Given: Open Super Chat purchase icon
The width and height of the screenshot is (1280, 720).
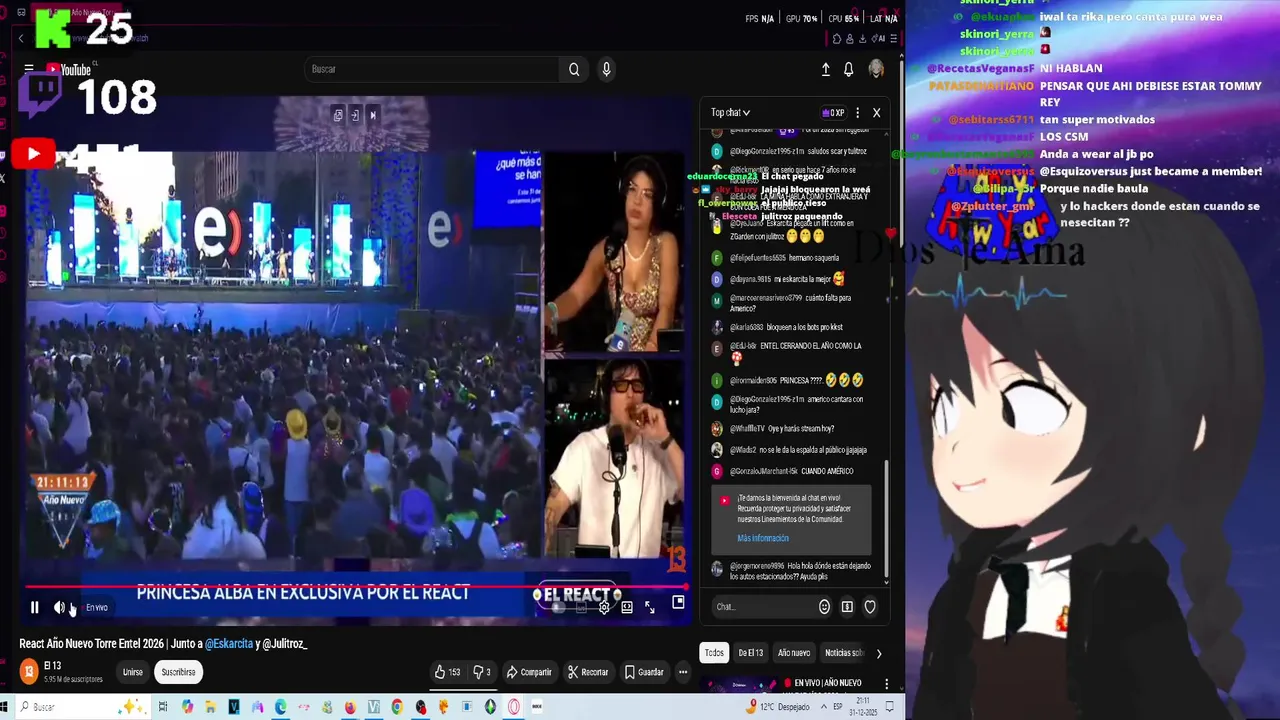Looking at the screenshot, I should pos(847,606).
